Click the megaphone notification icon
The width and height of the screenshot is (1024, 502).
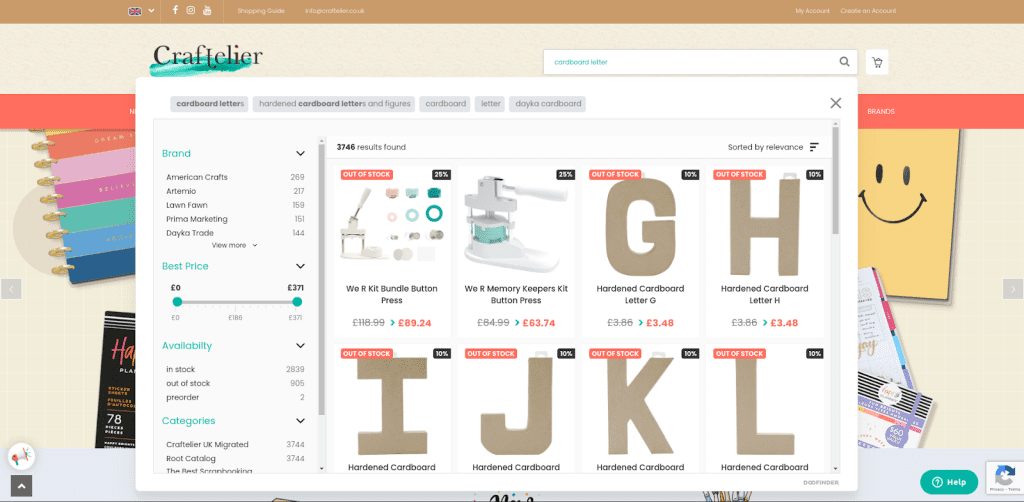click(x=20, y=457)
